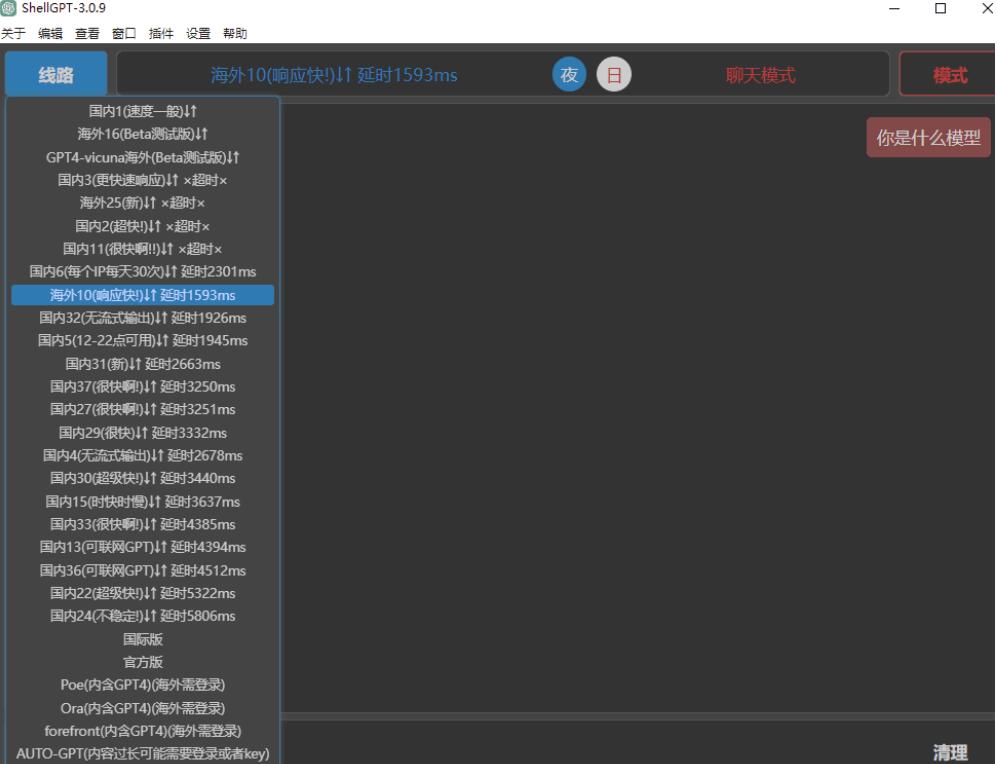The image size is (997, 764).
Task: Select forefront(内含GPT4)(海外需登录) route
Action: (142, 731)
